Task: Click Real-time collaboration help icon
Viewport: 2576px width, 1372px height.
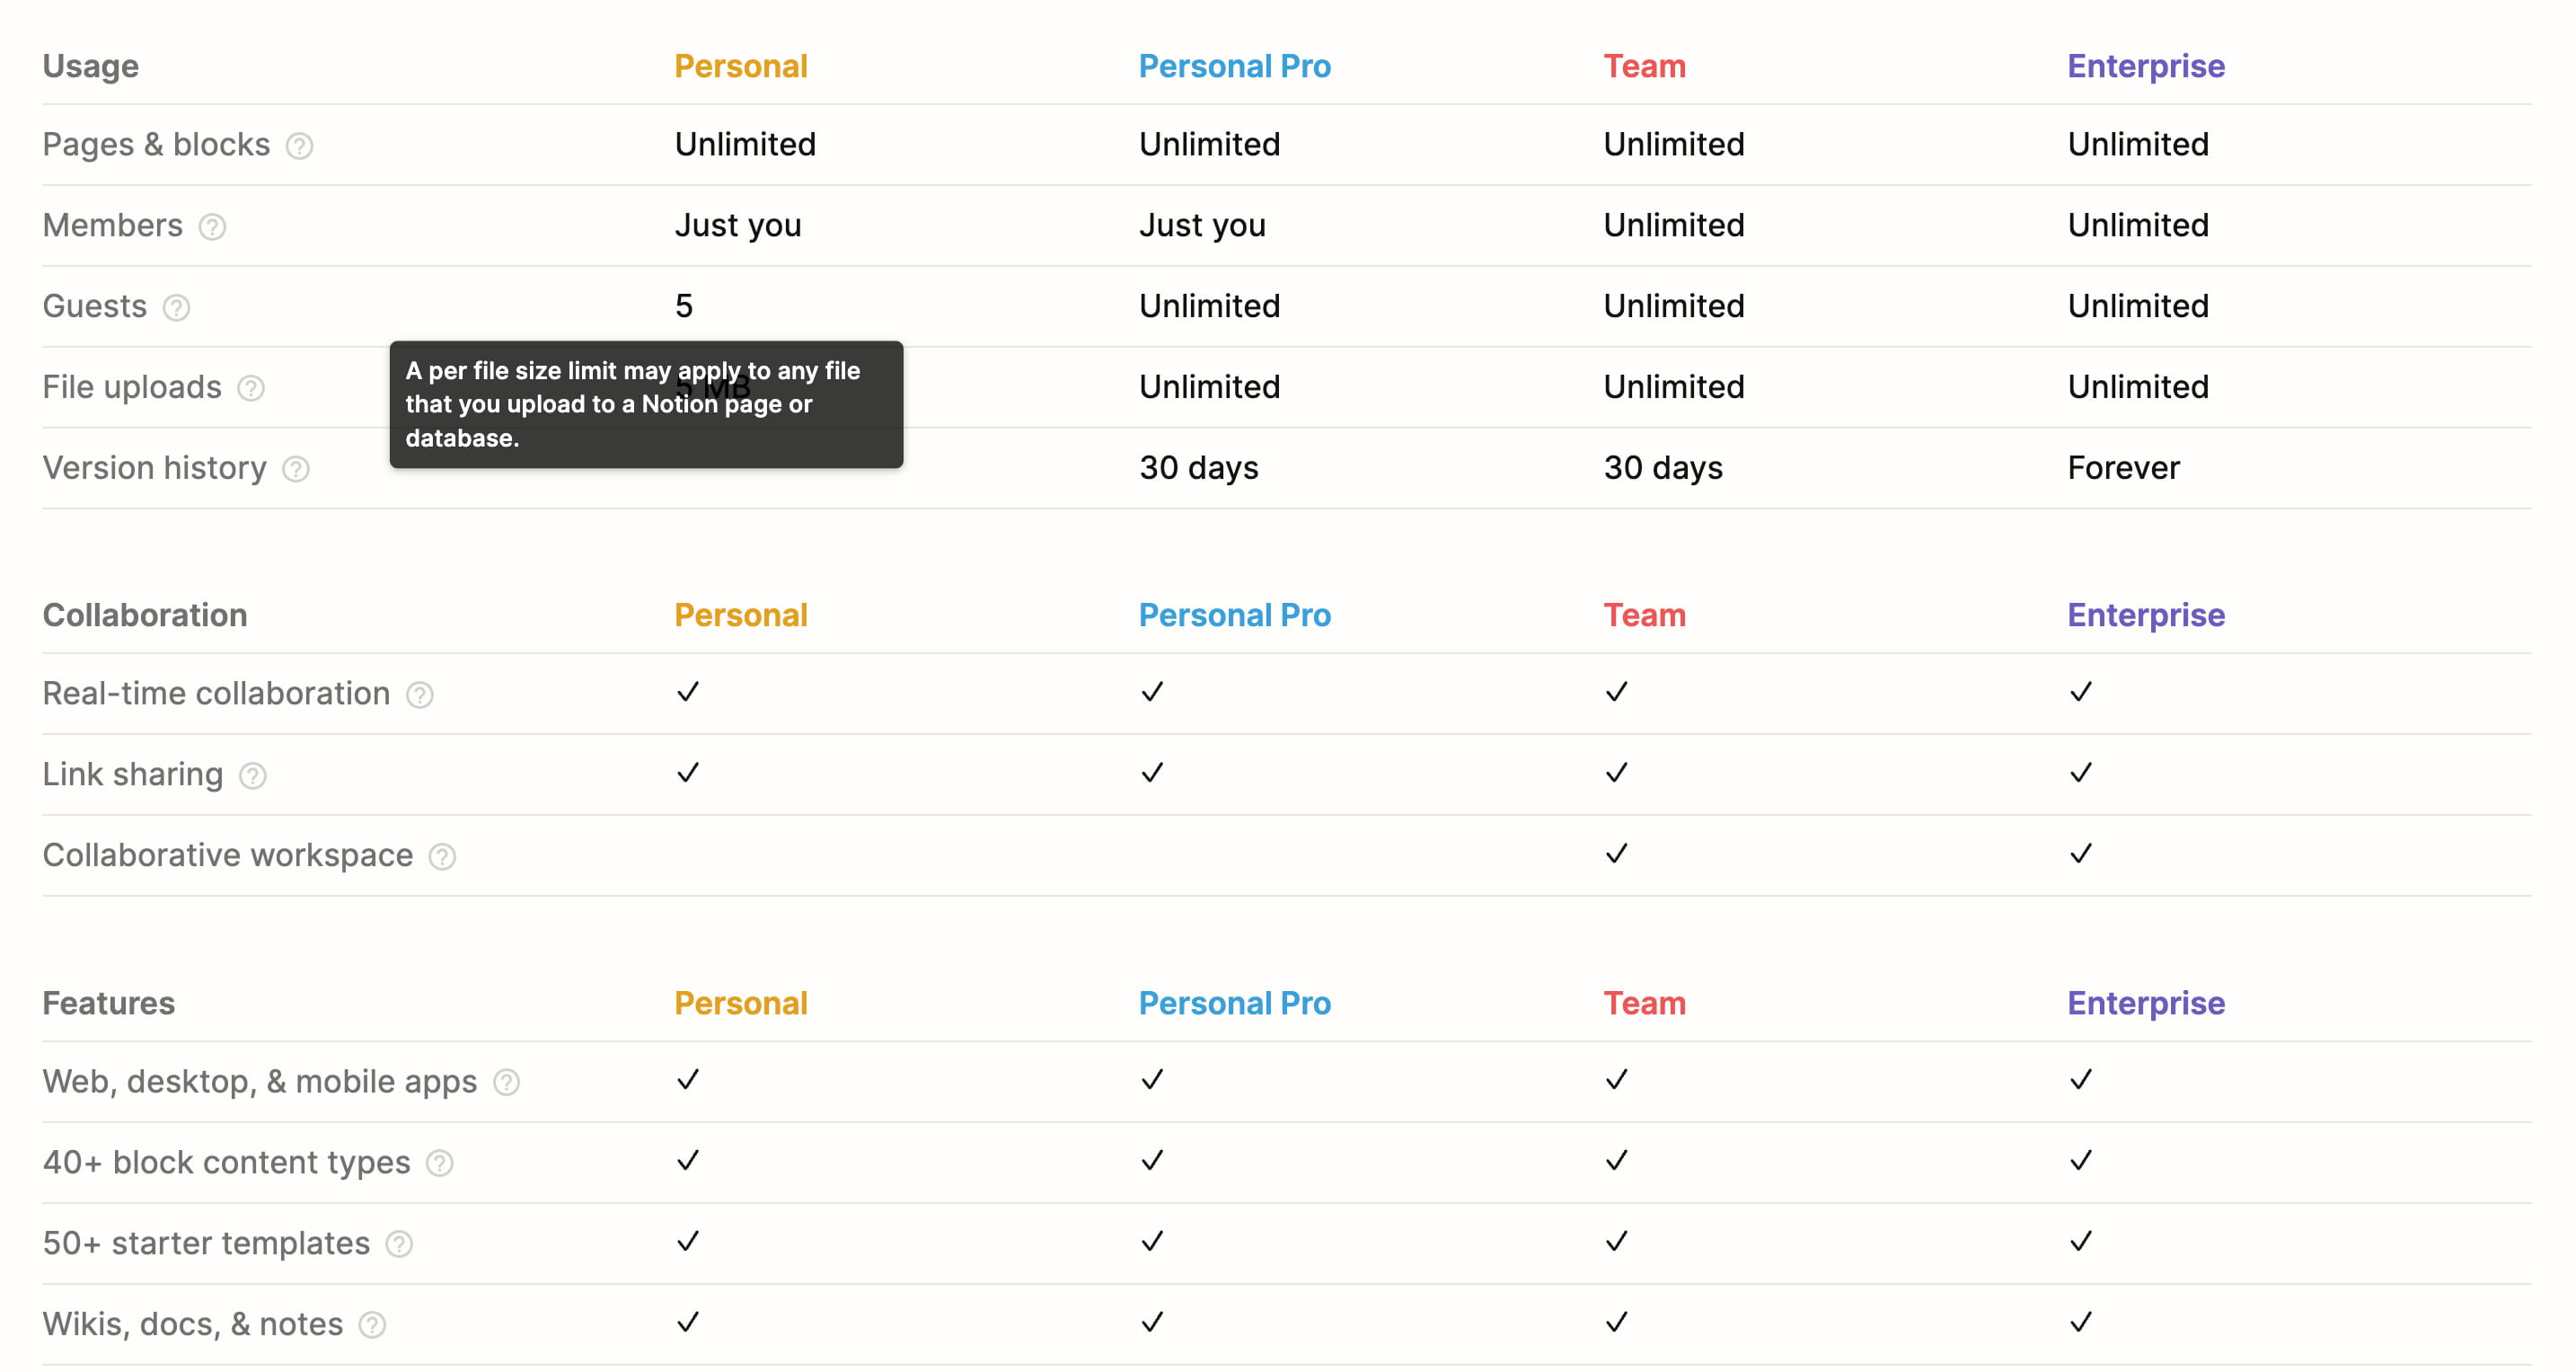Action: (x=420, y=695)
